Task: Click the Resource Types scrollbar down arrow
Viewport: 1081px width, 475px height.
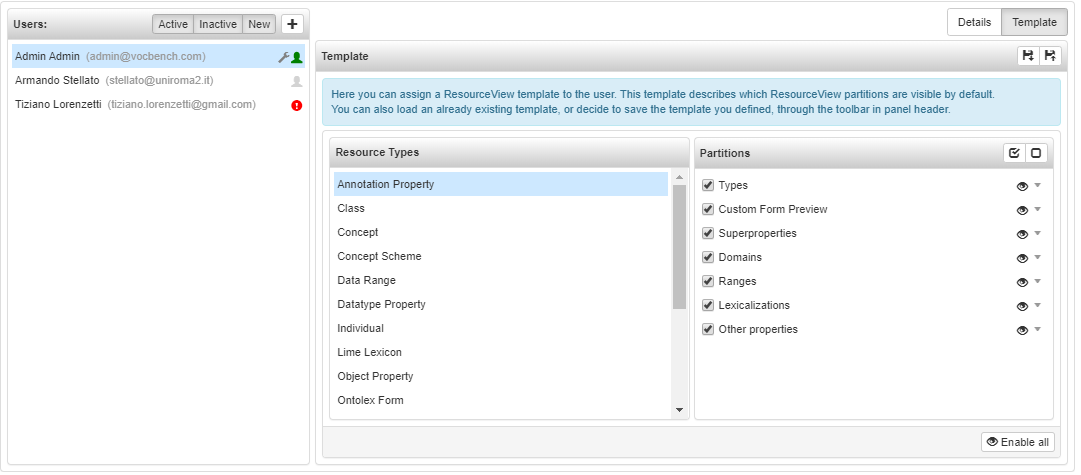Action: [679, 410]
